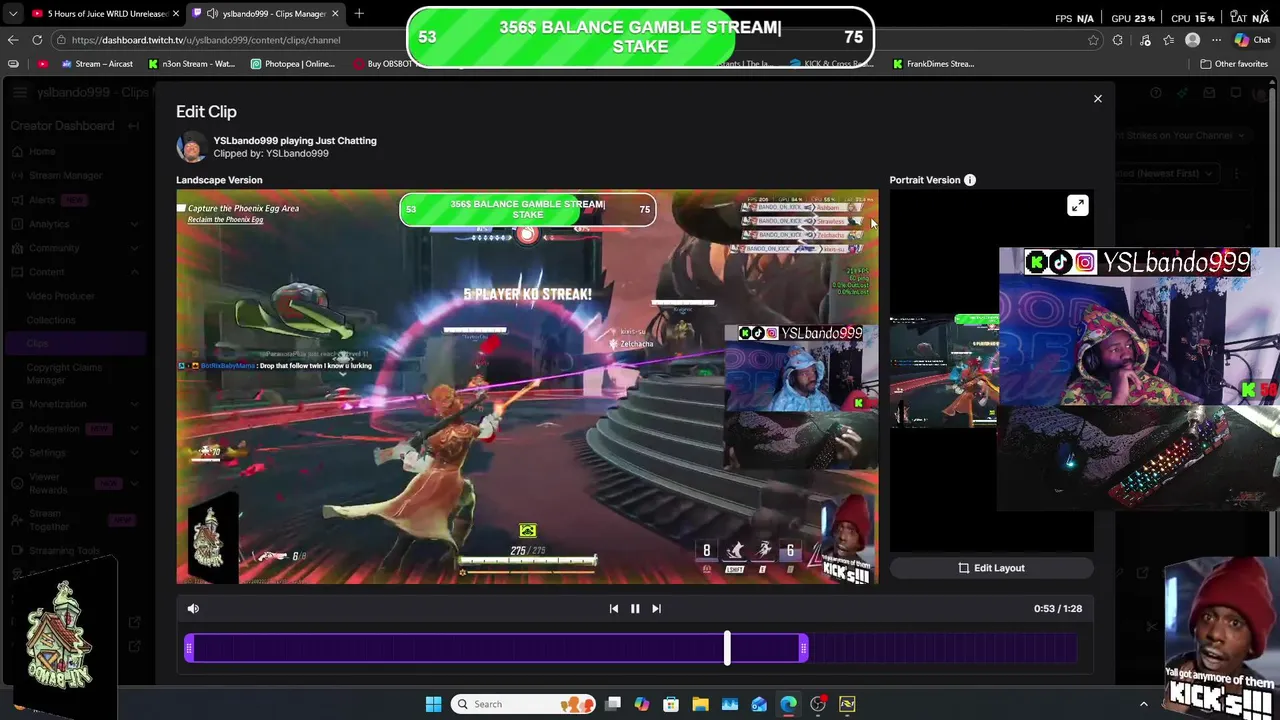Open Copilot from taskbar
Screen dimensions: 1280x720
point(642,704)
